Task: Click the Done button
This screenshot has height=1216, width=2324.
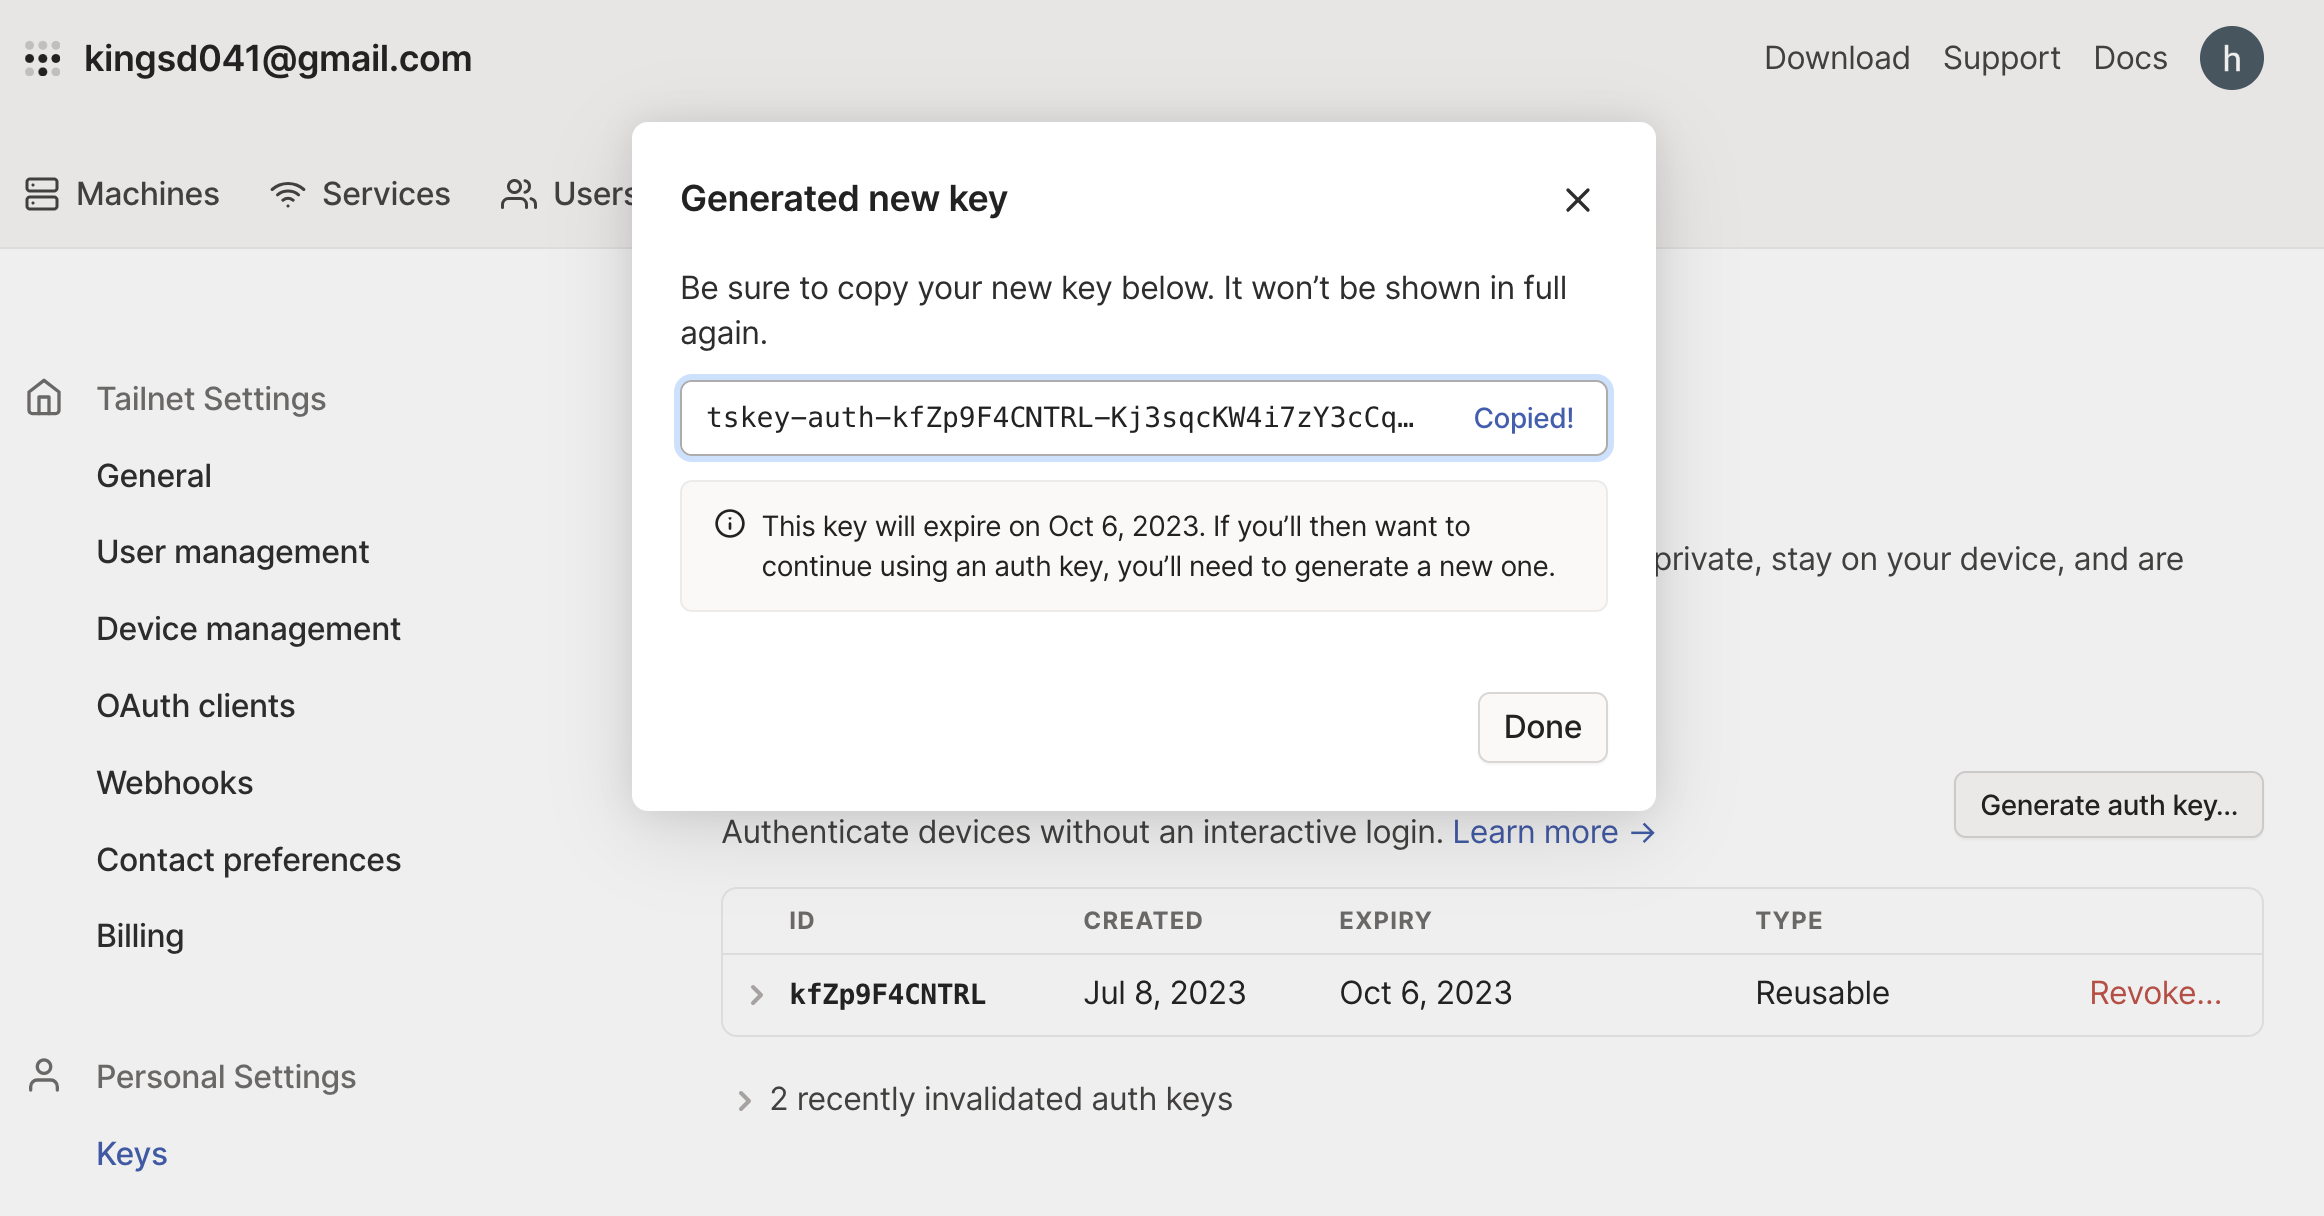Action: pos(1542,727)
